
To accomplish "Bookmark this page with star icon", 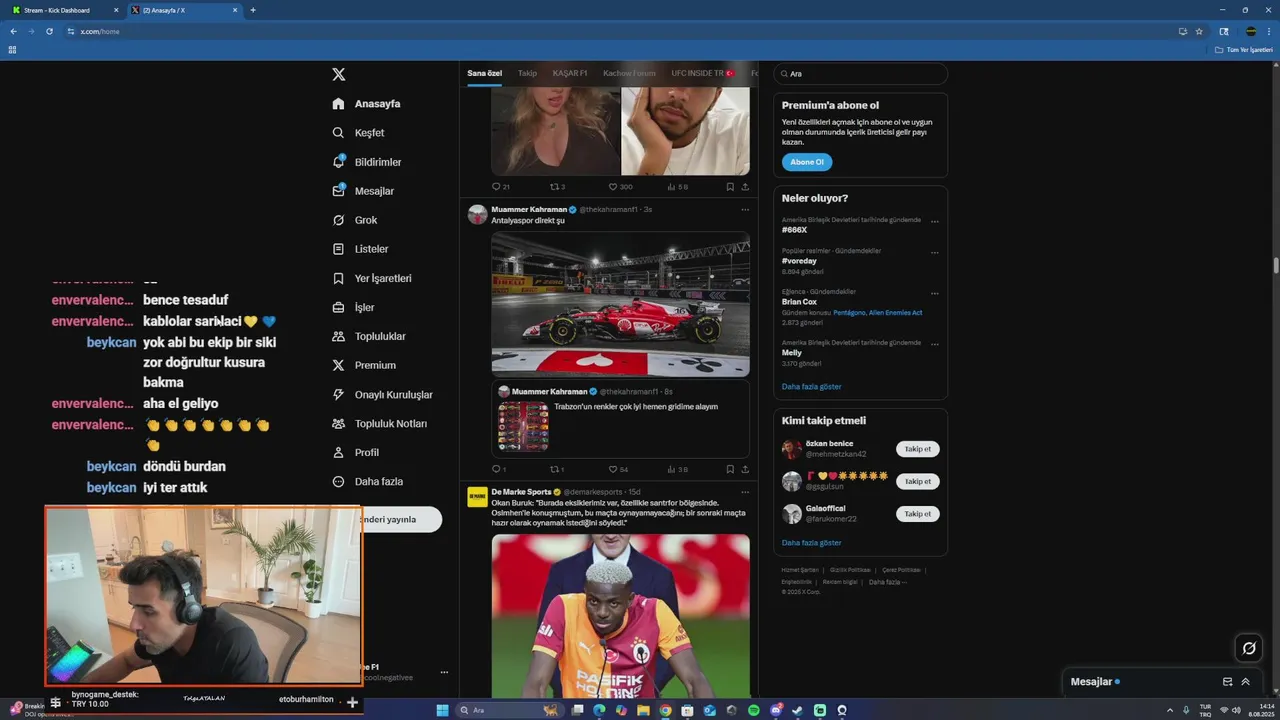I will pos(1199,31).
